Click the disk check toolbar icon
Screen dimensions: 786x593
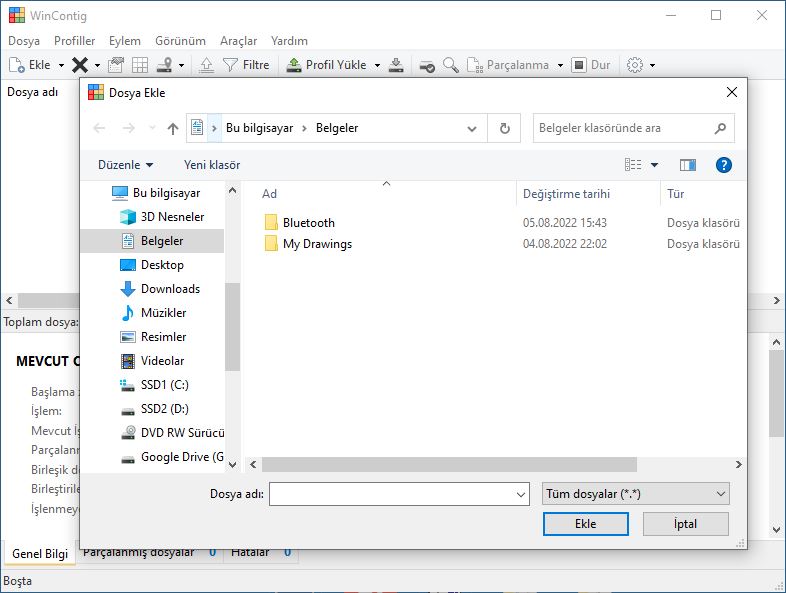point(427,65)
